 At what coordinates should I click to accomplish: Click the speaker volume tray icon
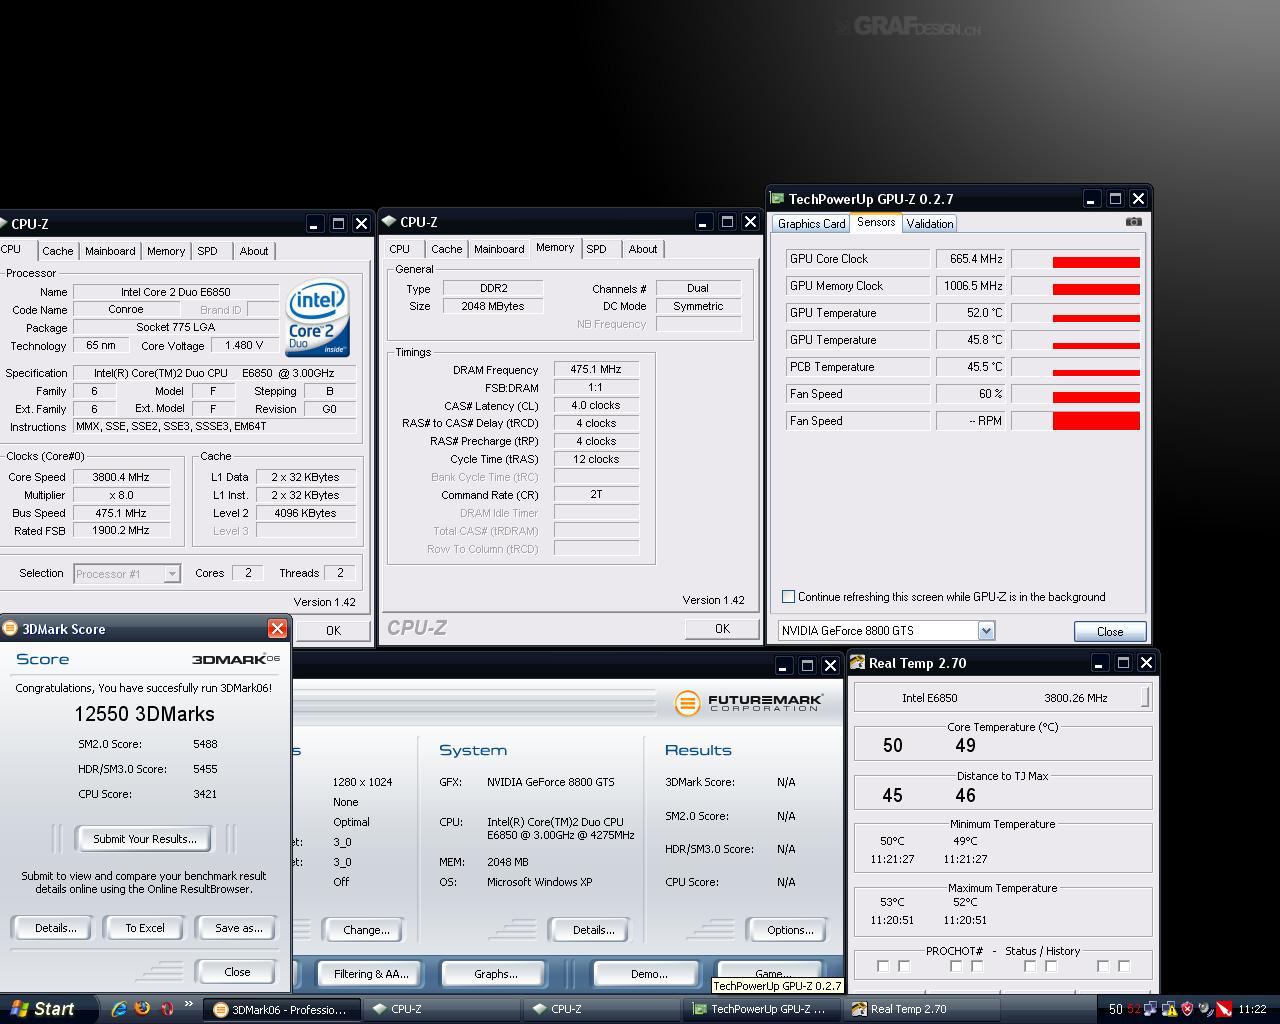coord(1205,1009)
